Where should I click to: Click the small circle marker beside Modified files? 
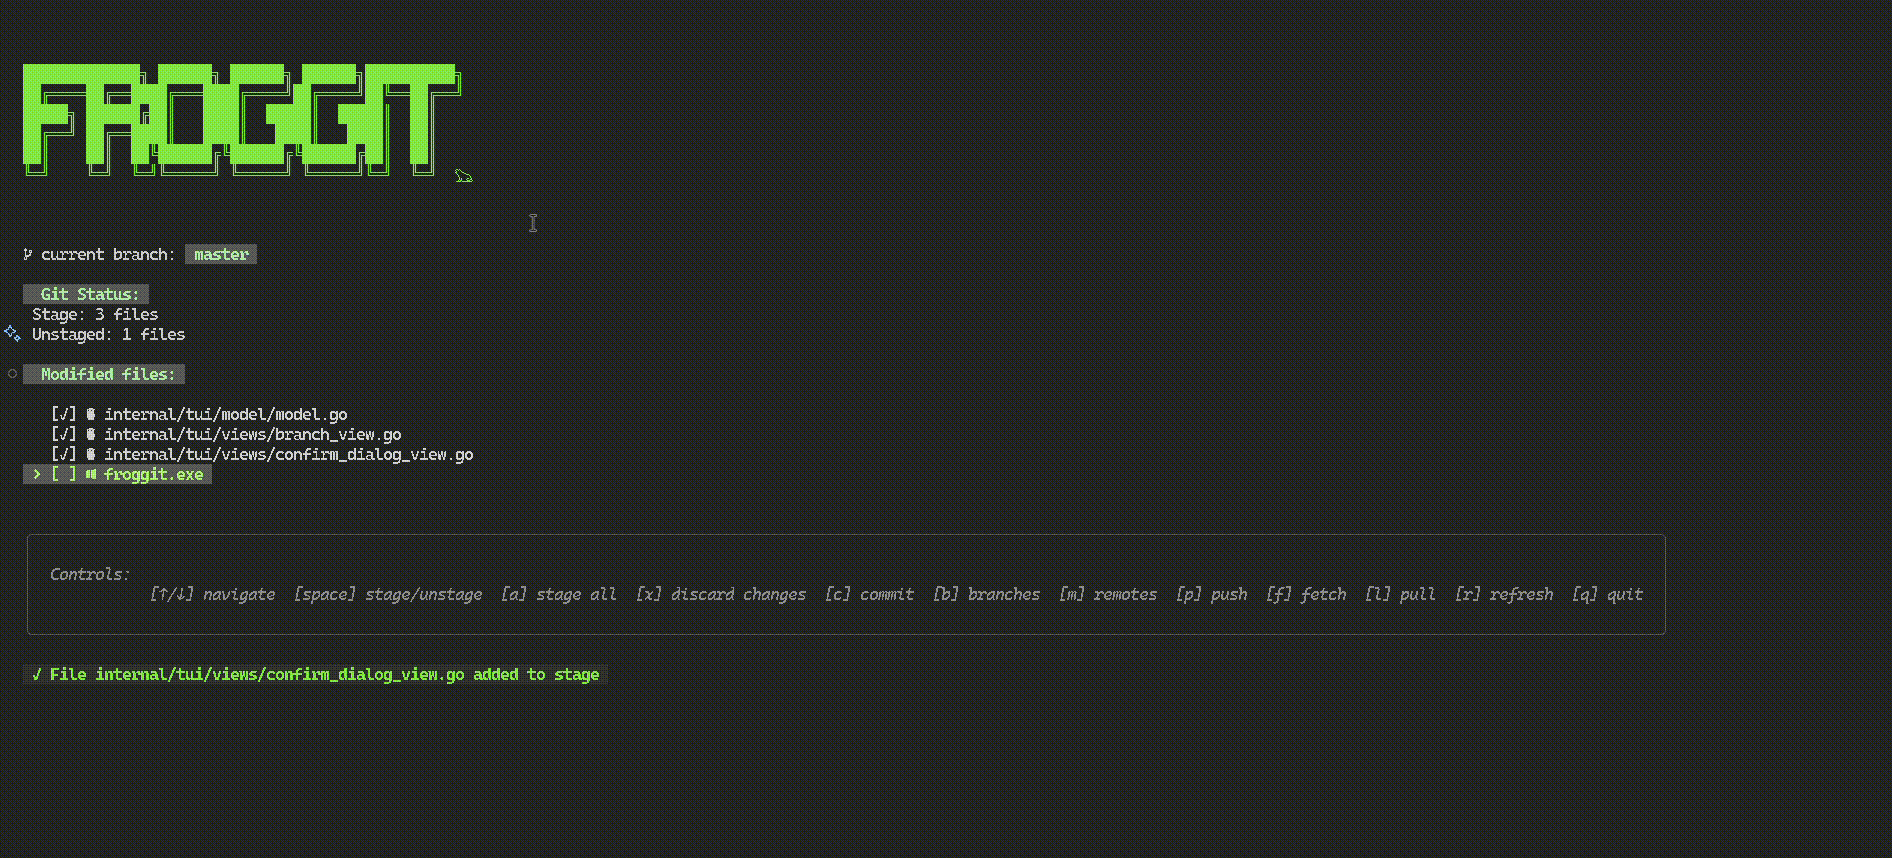(x=12, y=373)
